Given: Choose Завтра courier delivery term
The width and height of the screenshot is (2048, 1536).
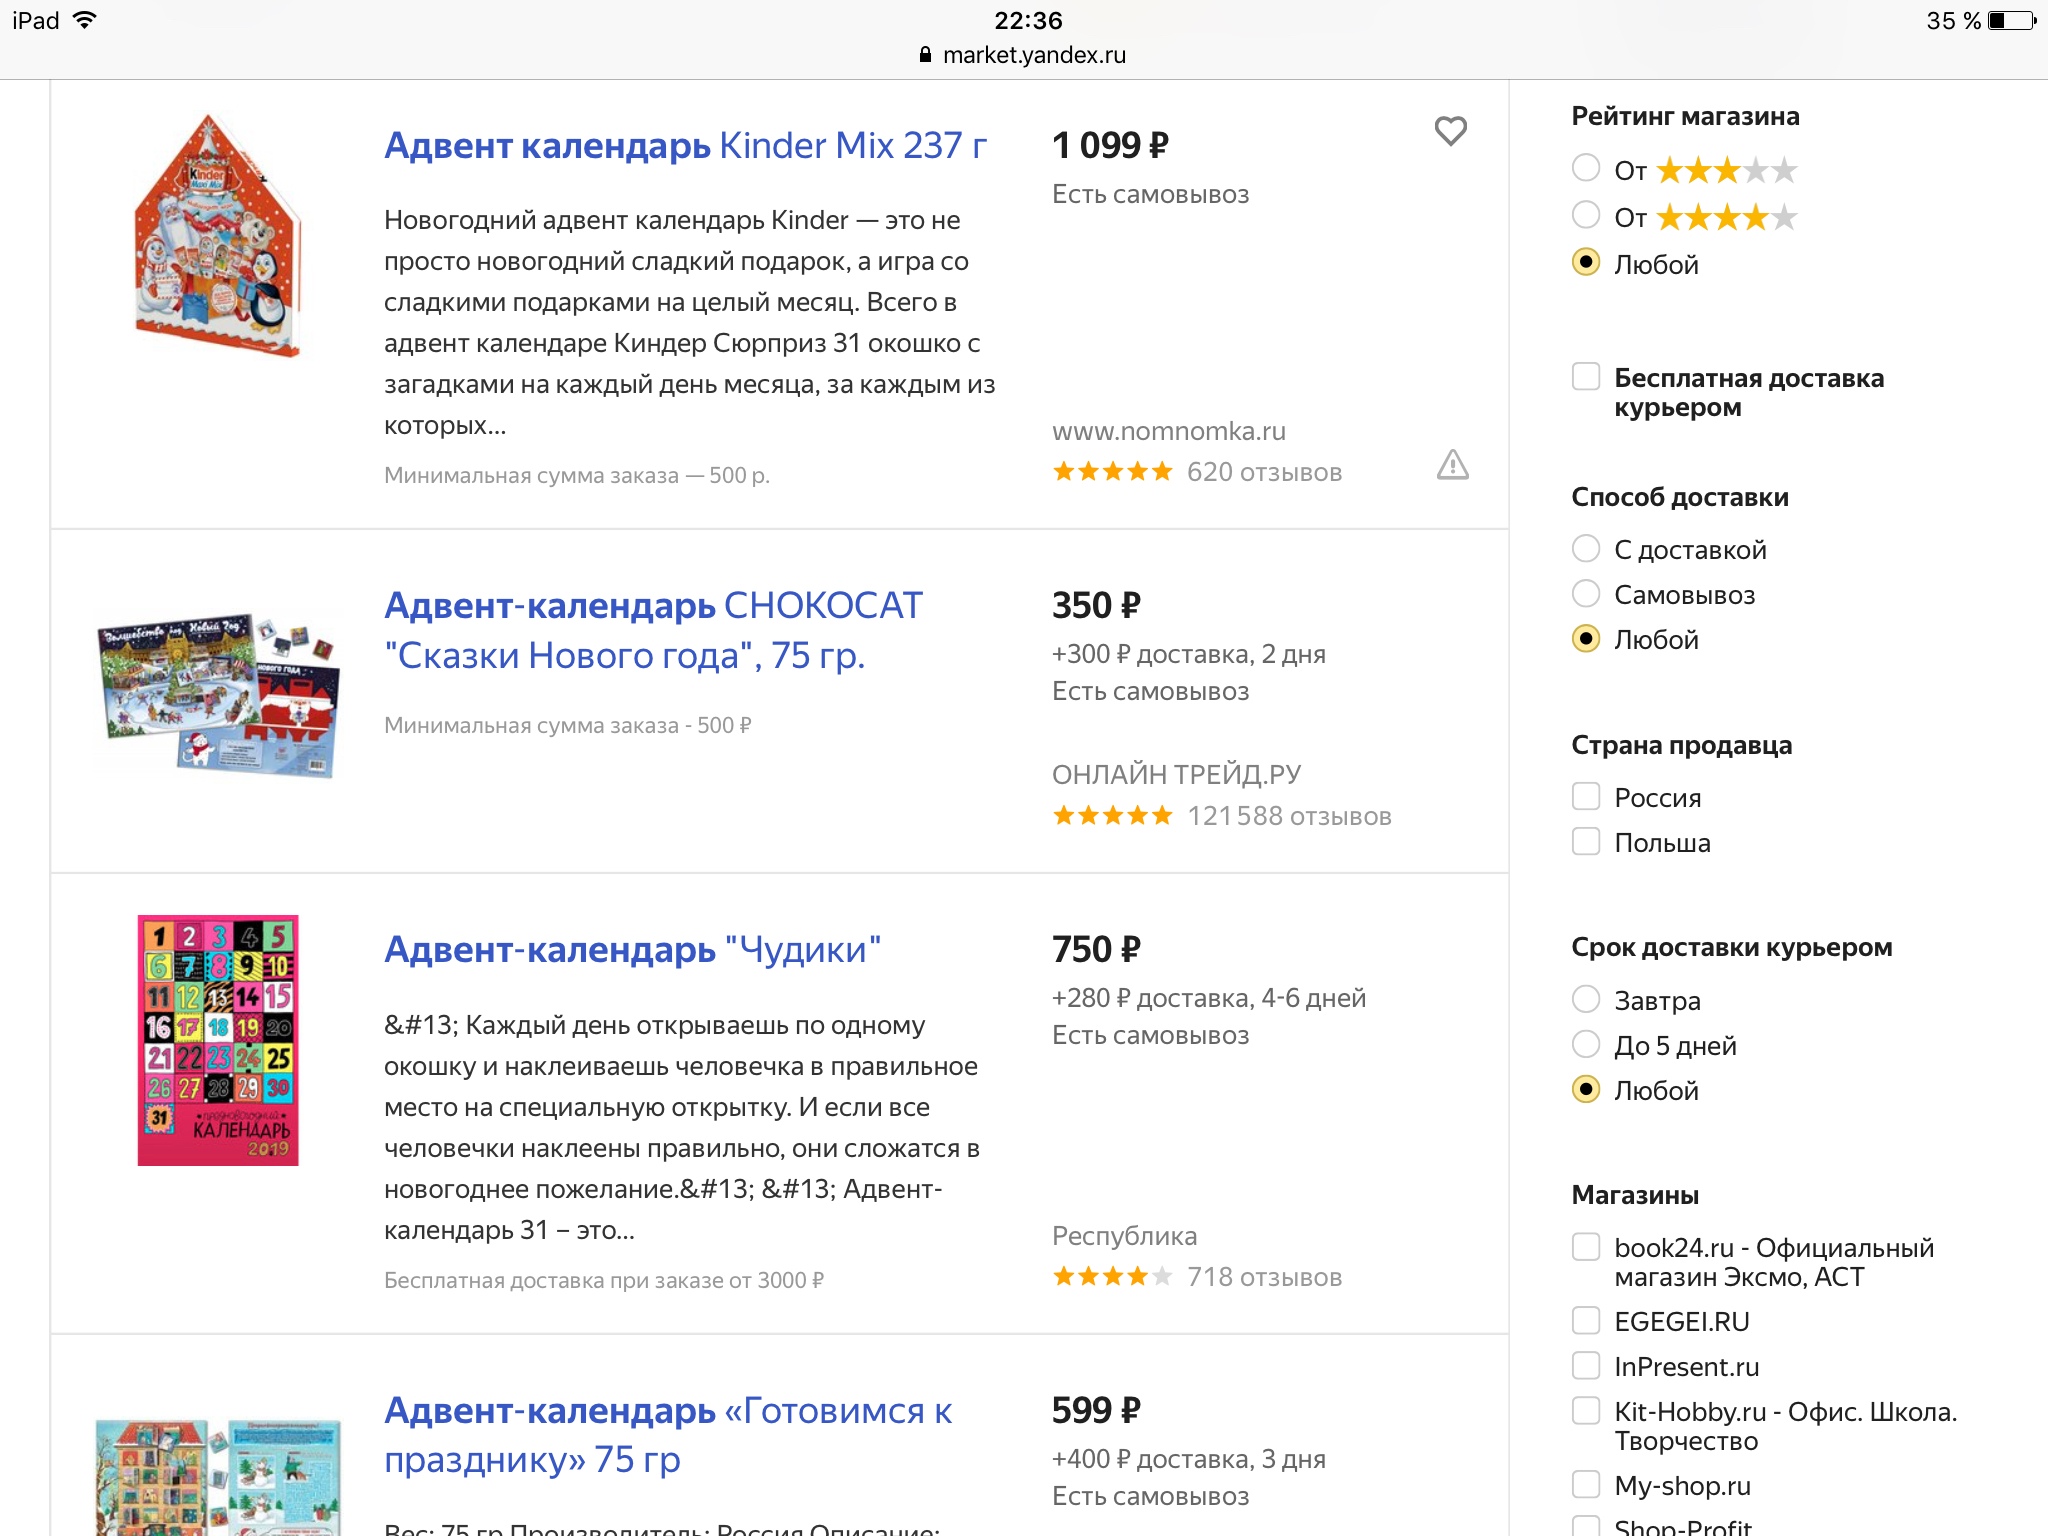Looking at the screenshot, I should (1586, 1000).
